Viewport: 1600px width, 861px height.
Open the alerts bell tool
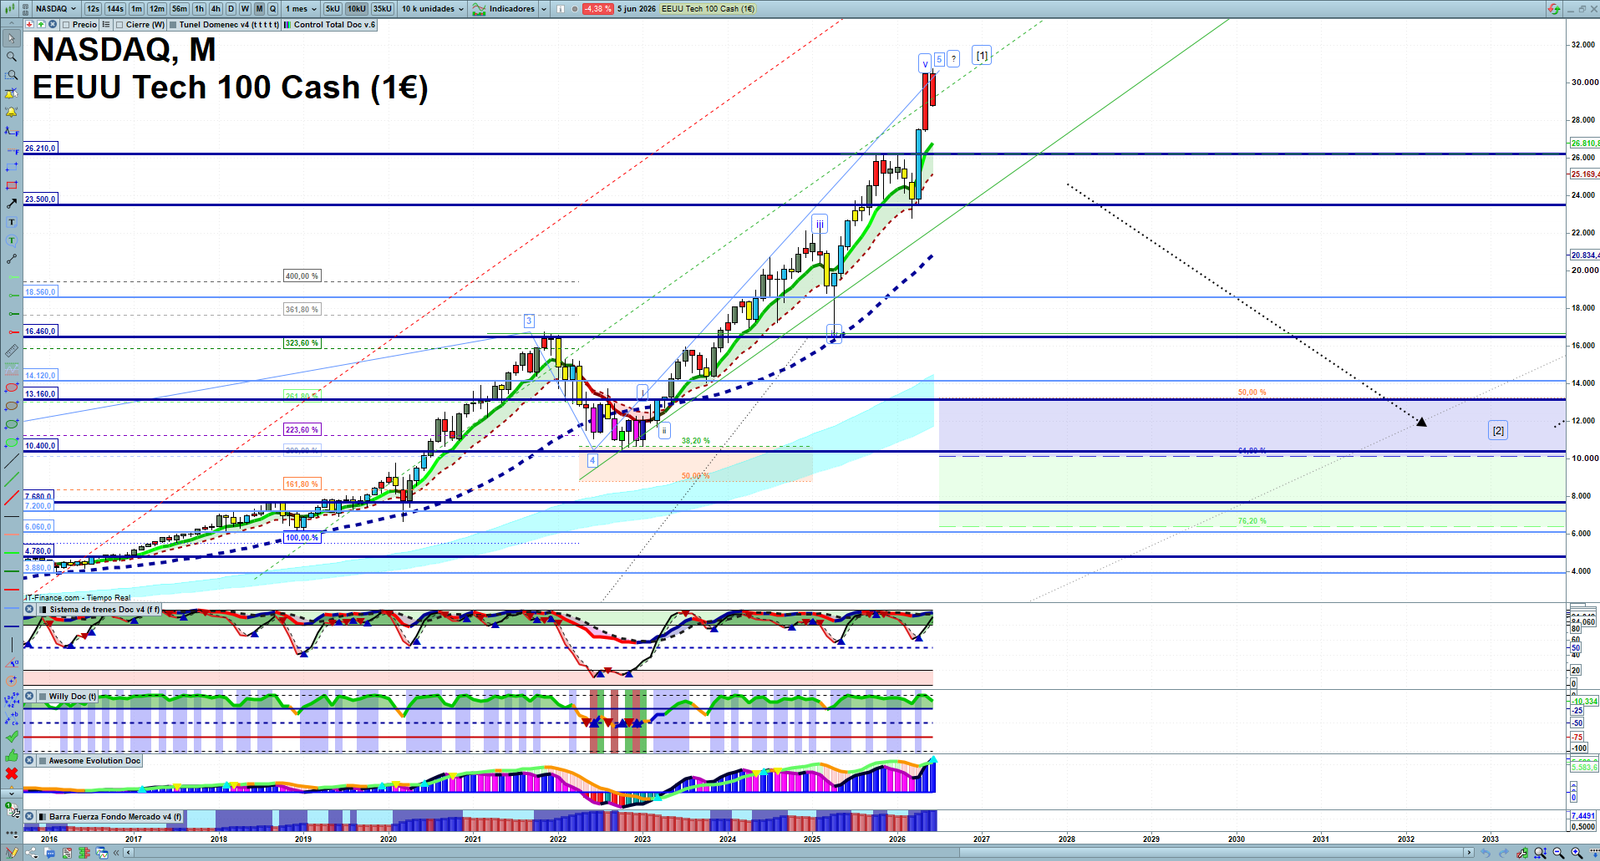11,112
